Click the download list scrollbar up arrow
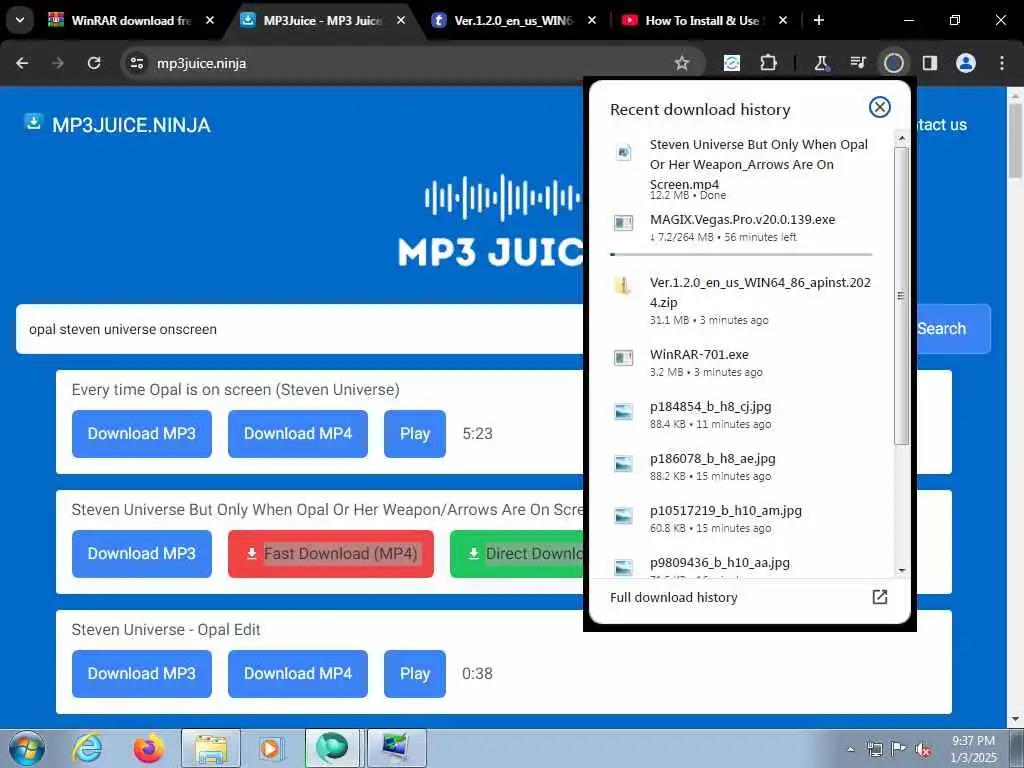1024x768 pixels. [x=901, y=138]
